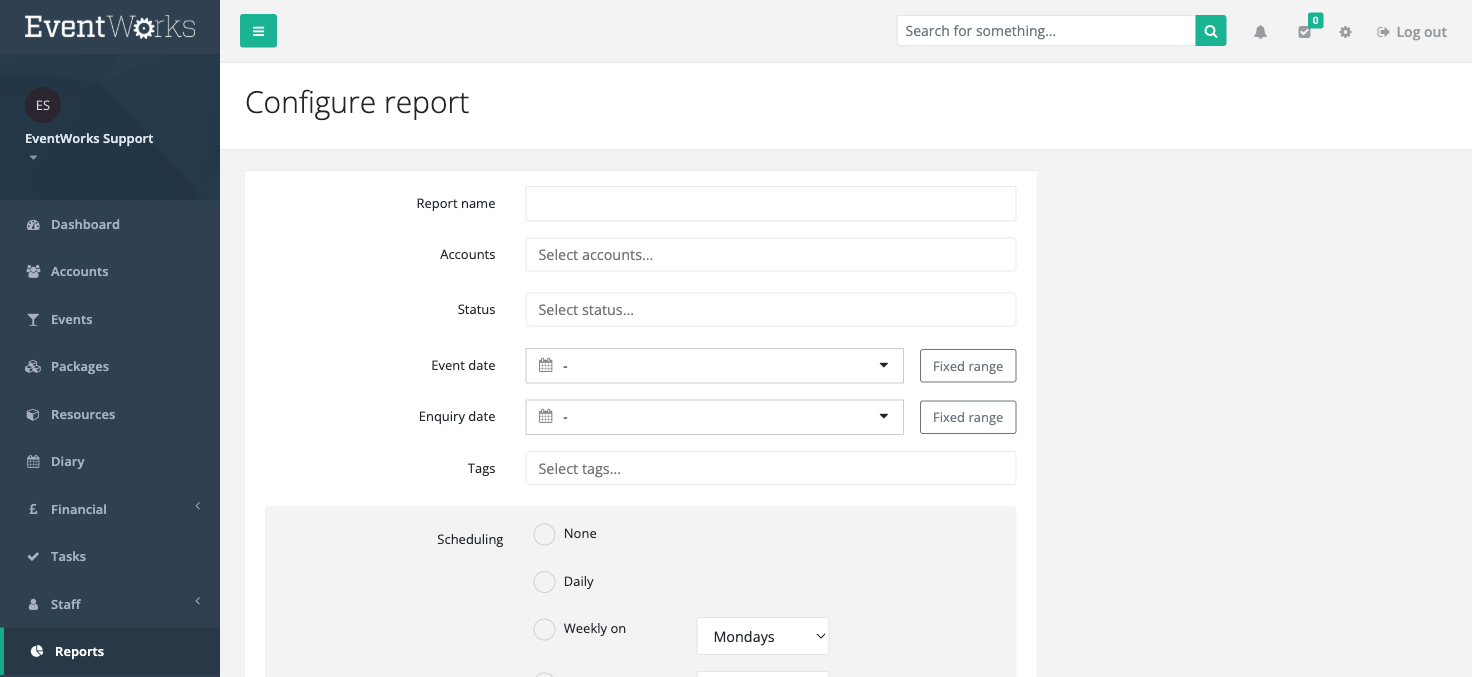
Task: Expand the user menu caret under EventWorks Support
Action: pyautogui.click(x=33, y=158)
